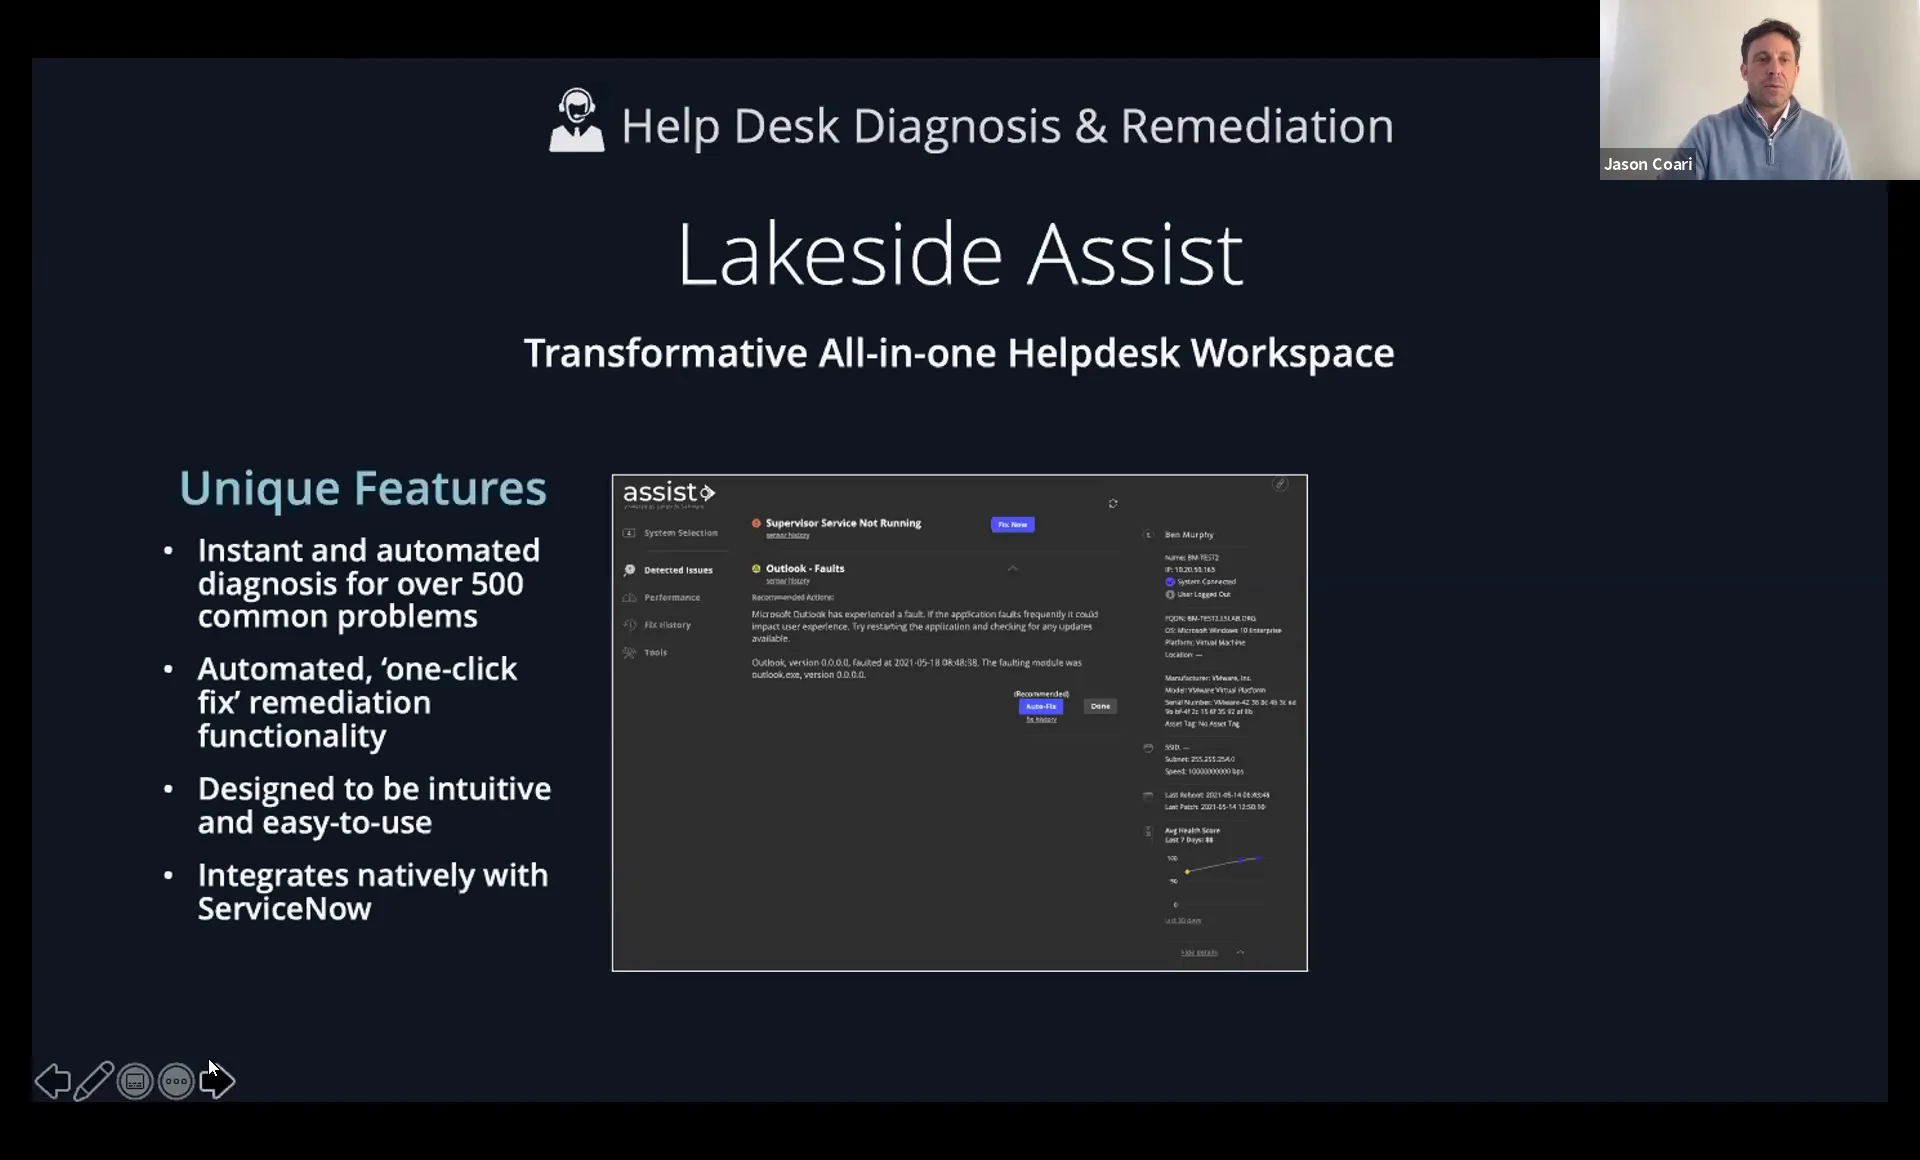Advance to next slide arrow
This screenshot has height=1160, width=1920.
click(217, 1081)
